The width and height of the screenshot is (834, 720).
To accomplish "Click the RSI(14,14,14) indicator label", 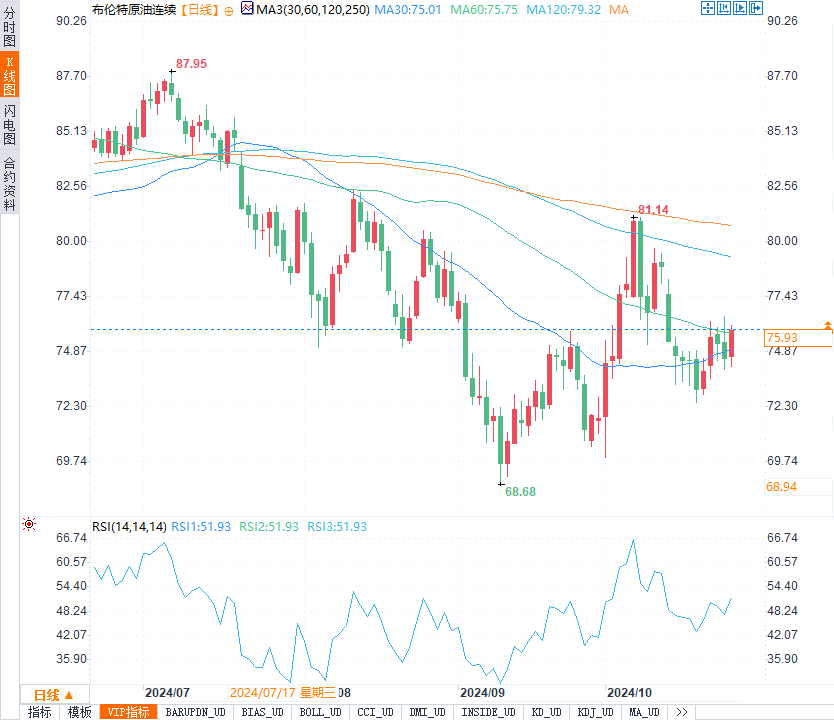I will pos(129,527).
